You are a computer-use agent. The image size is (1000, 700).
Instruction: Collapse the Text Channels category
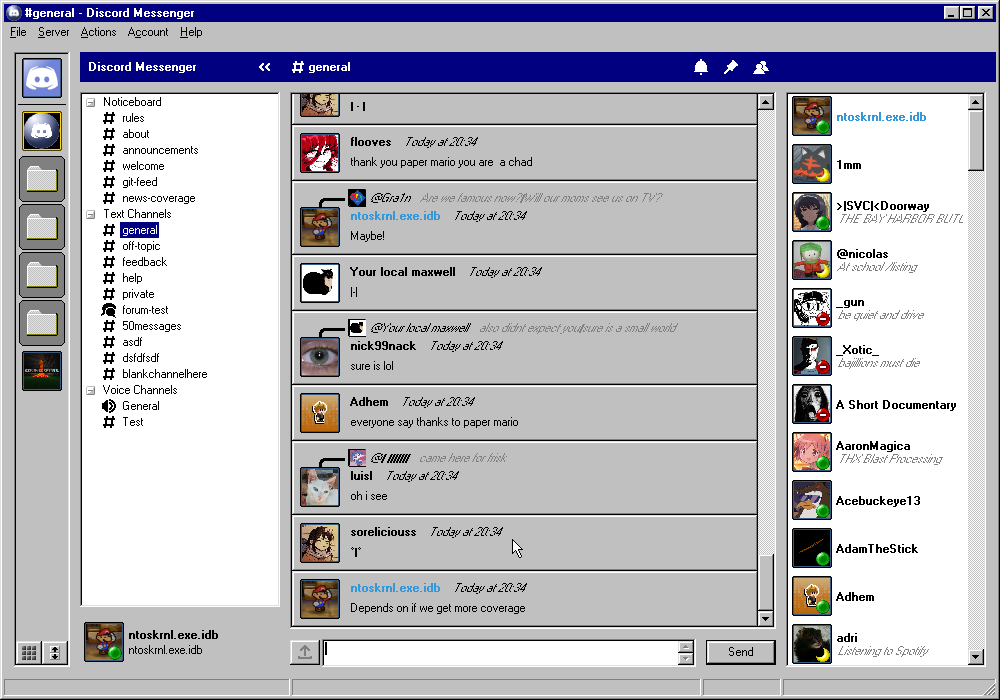click(91, 214)
